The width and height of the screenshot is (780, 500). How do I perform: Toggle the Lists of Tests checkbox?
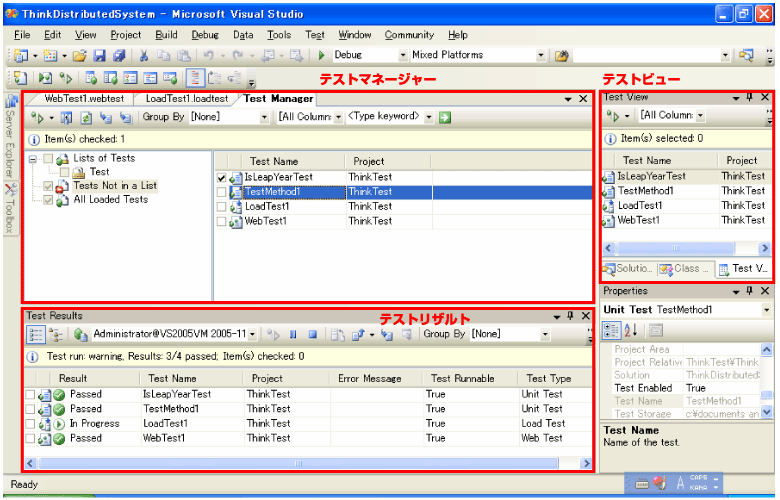pyautogui.click(x=48, y=159)
